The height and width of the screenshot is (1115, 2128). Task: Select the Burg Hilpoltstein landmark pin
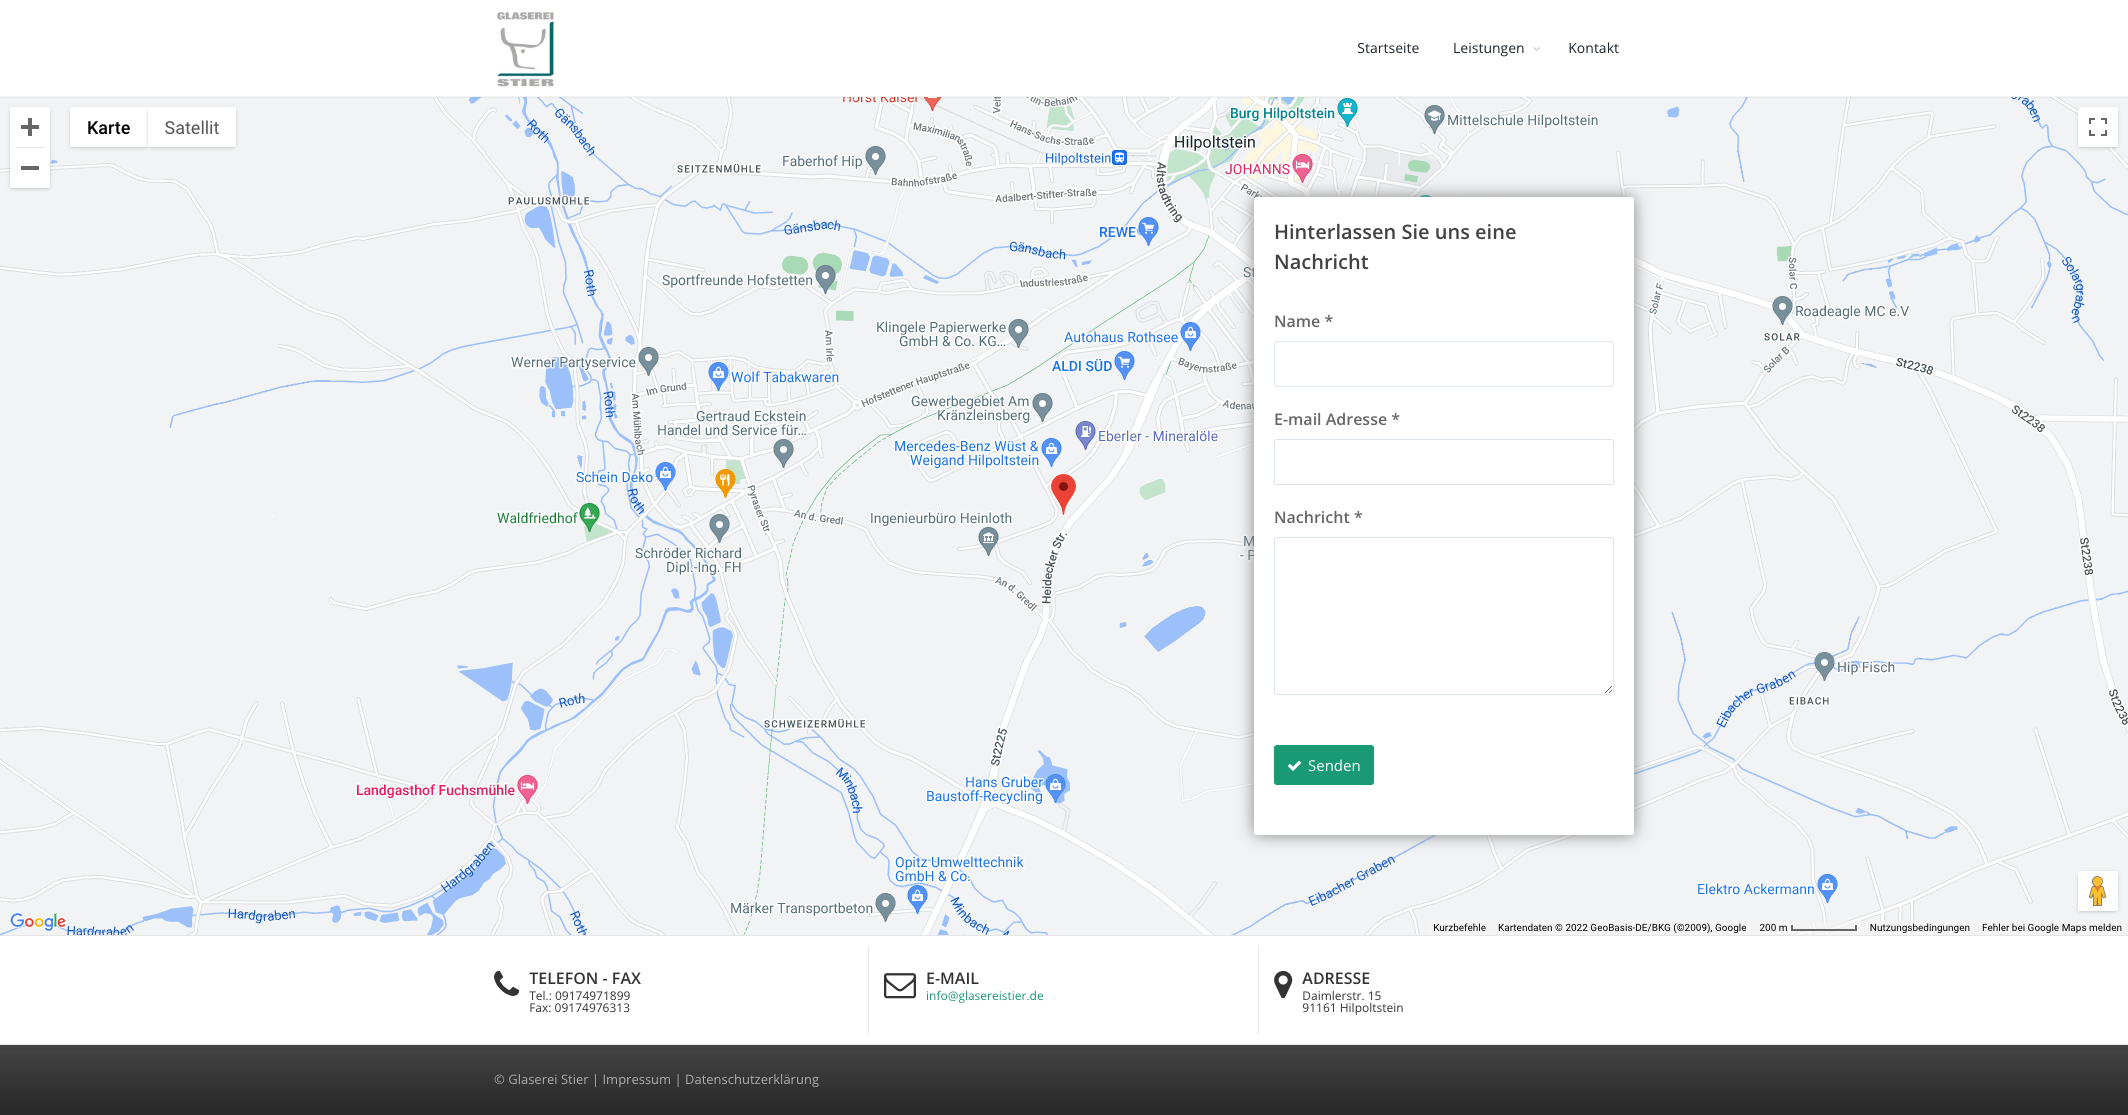pos(1347,112)
